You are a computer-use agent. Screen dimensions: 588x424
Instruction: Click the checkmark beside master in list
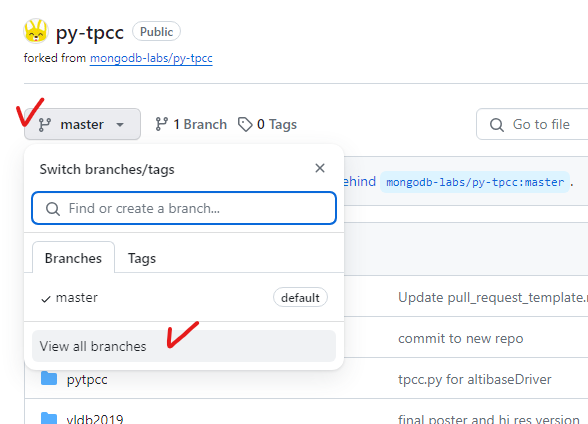coord(46,299)
